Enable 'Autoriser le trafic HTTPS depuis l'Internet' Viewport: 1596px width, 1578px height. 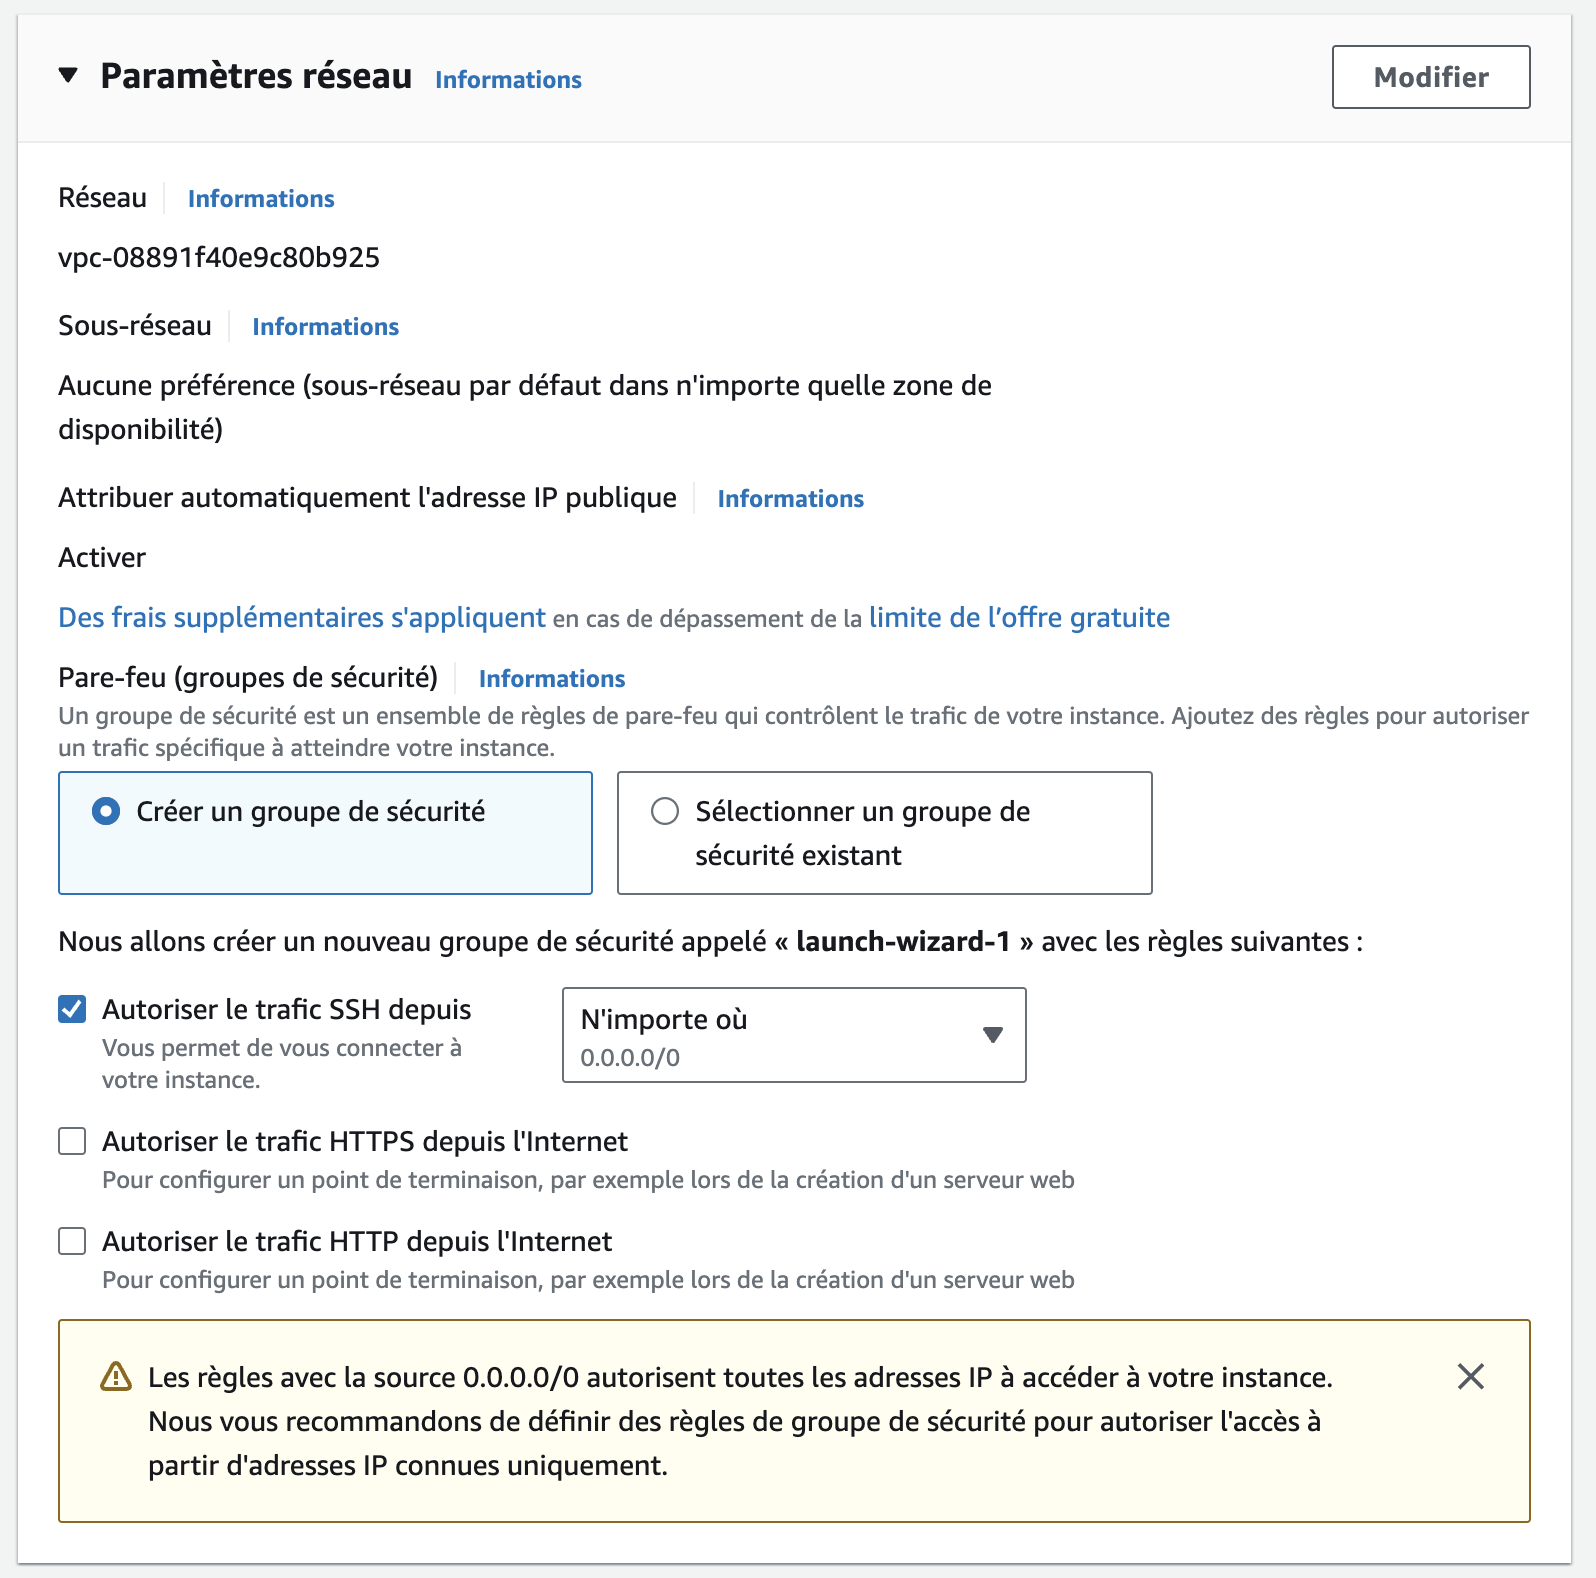(x=72, y=1141)
